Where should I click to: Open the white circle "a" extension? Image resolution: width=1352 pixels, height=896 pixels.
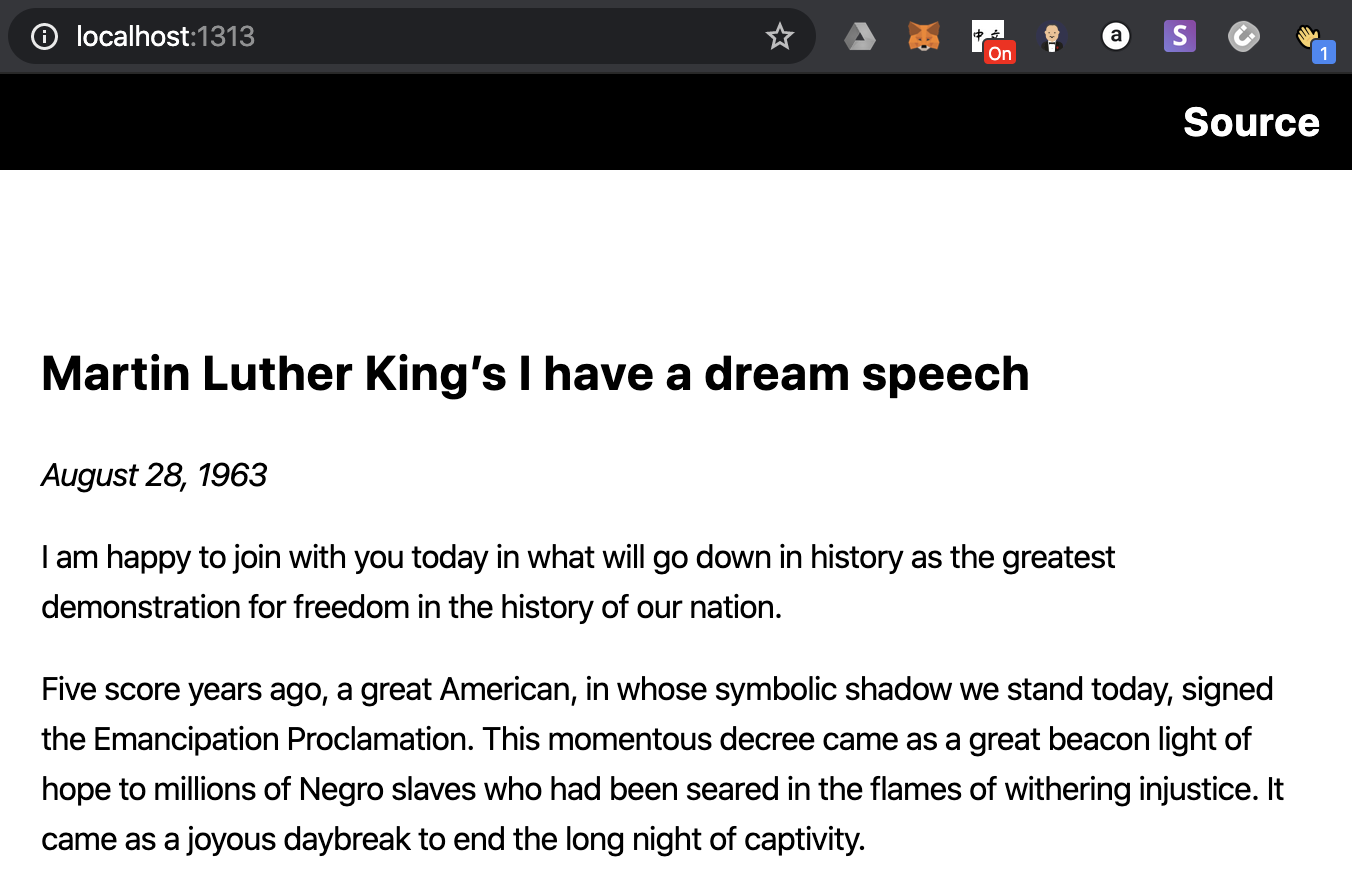coord(1115,37)
